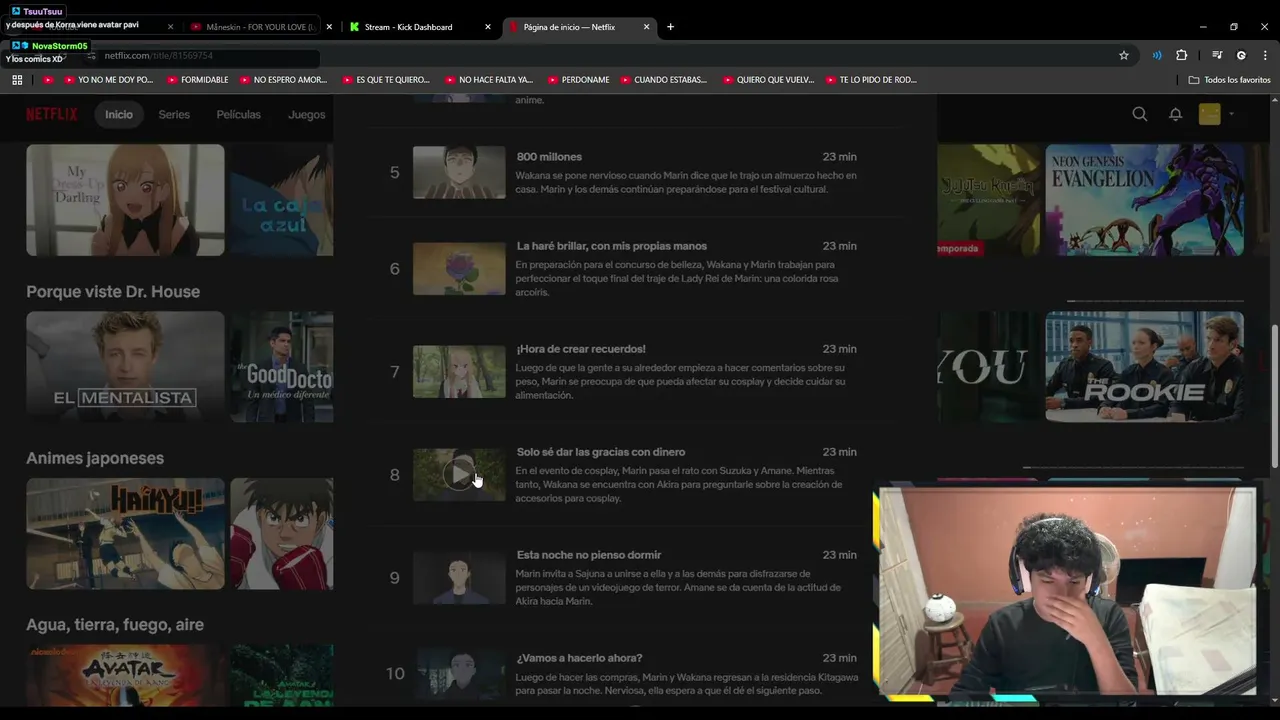
Task: Open bookmark QUIERO QUE VUELV...
Action: click(768, 80)
